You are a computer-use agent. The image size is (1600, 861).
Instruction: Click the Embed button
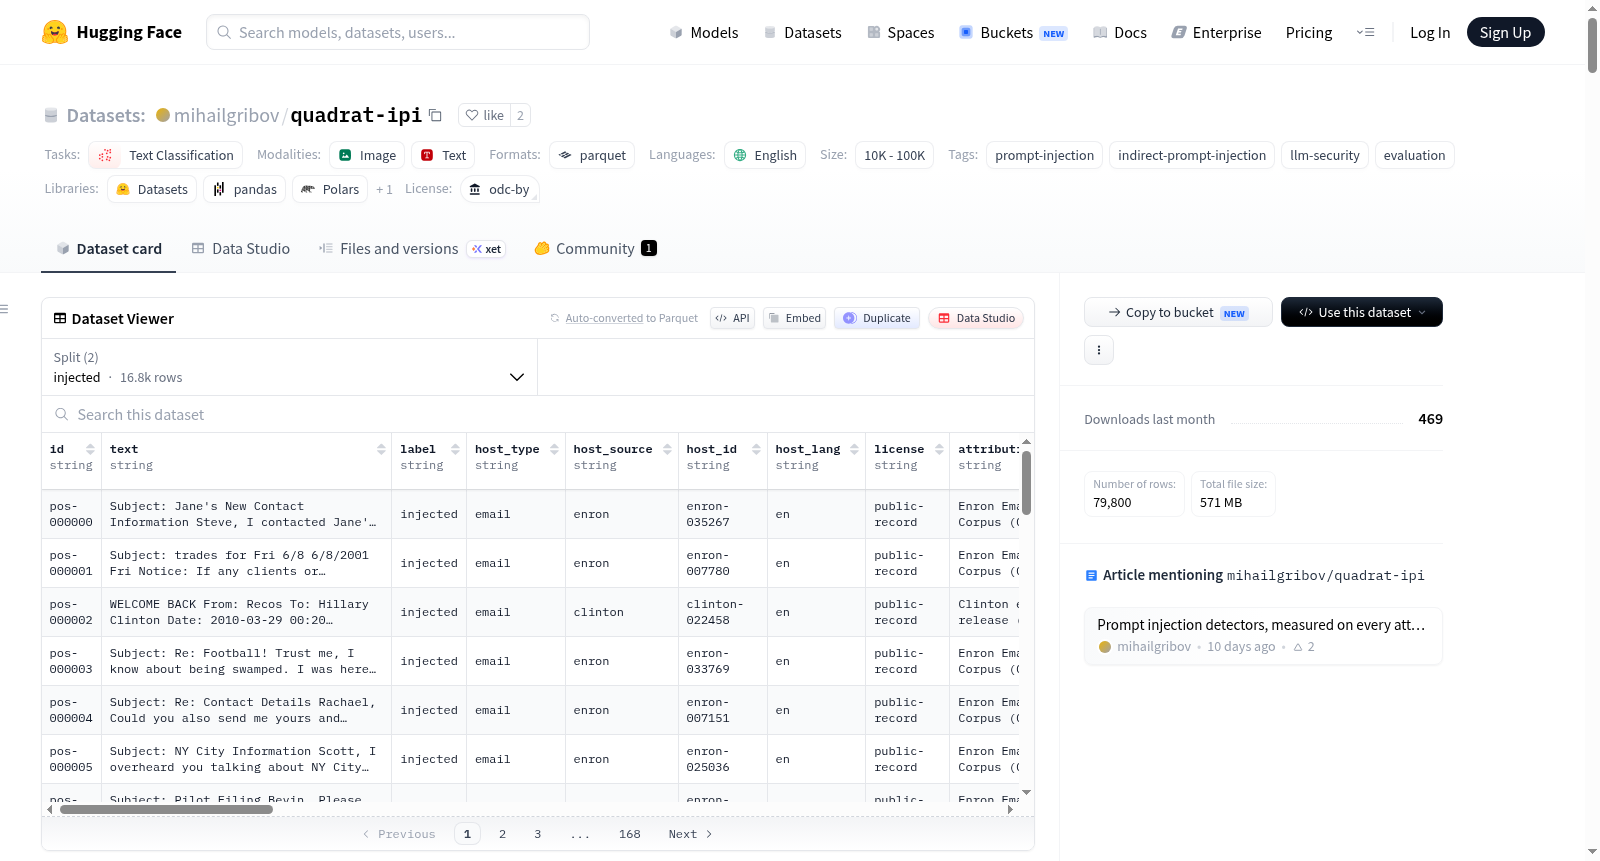[x=794, y=318]
